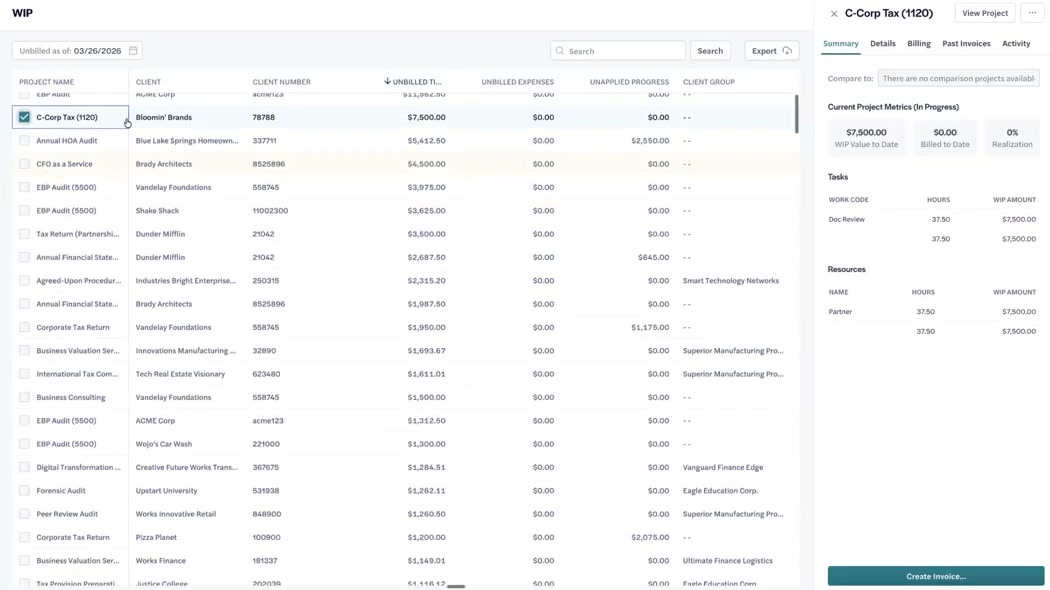Open the more options ellipsis menu

(1032, 13)
